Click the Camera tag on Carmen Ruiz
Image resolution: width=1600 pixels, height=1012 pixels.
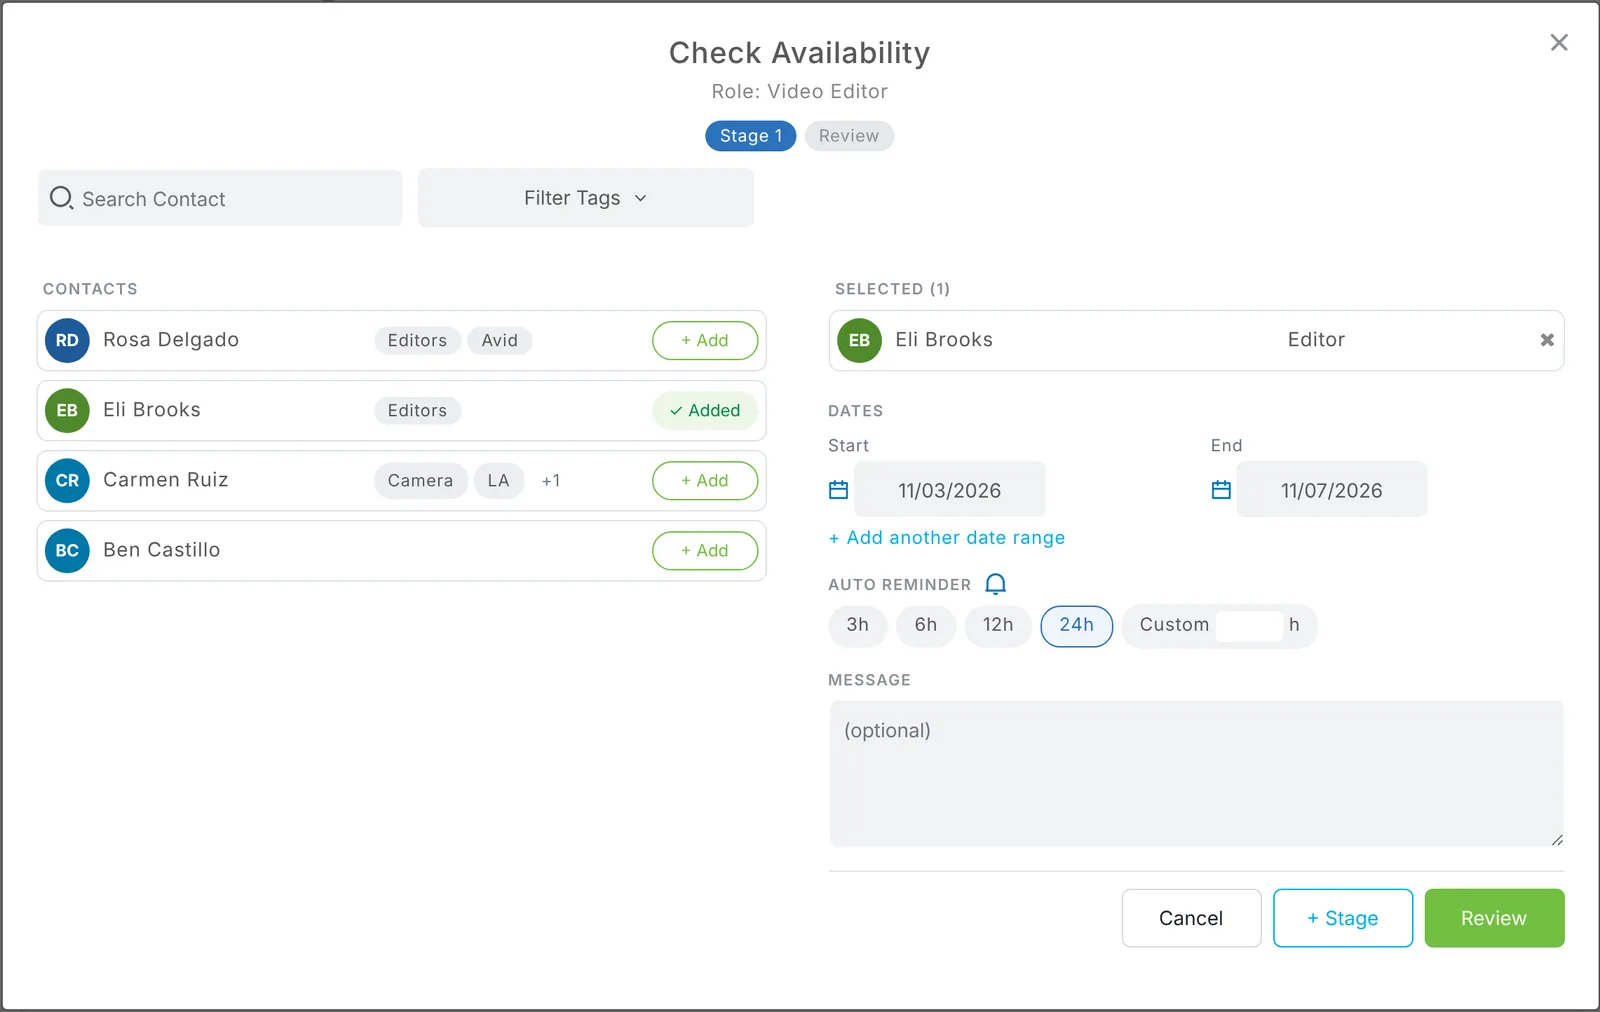[x=420, y=481]
